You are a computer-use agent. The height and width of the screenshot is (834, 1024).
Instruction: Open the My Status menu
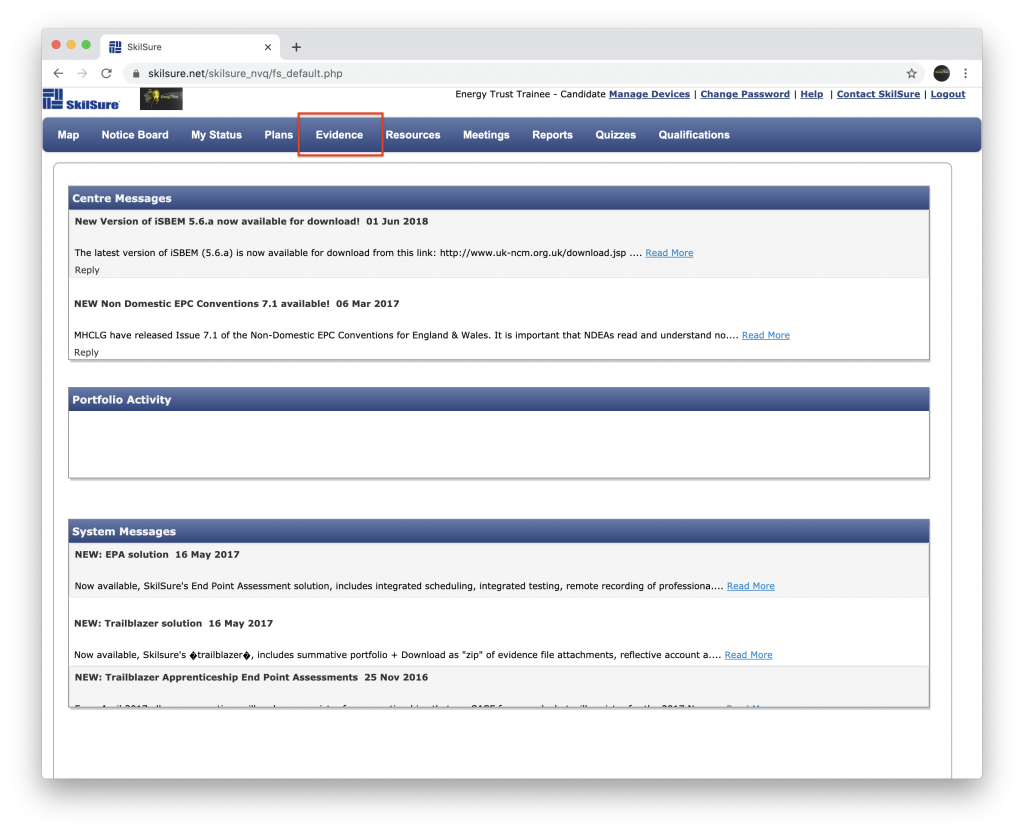pyautogui.click(x=216, y=135)
